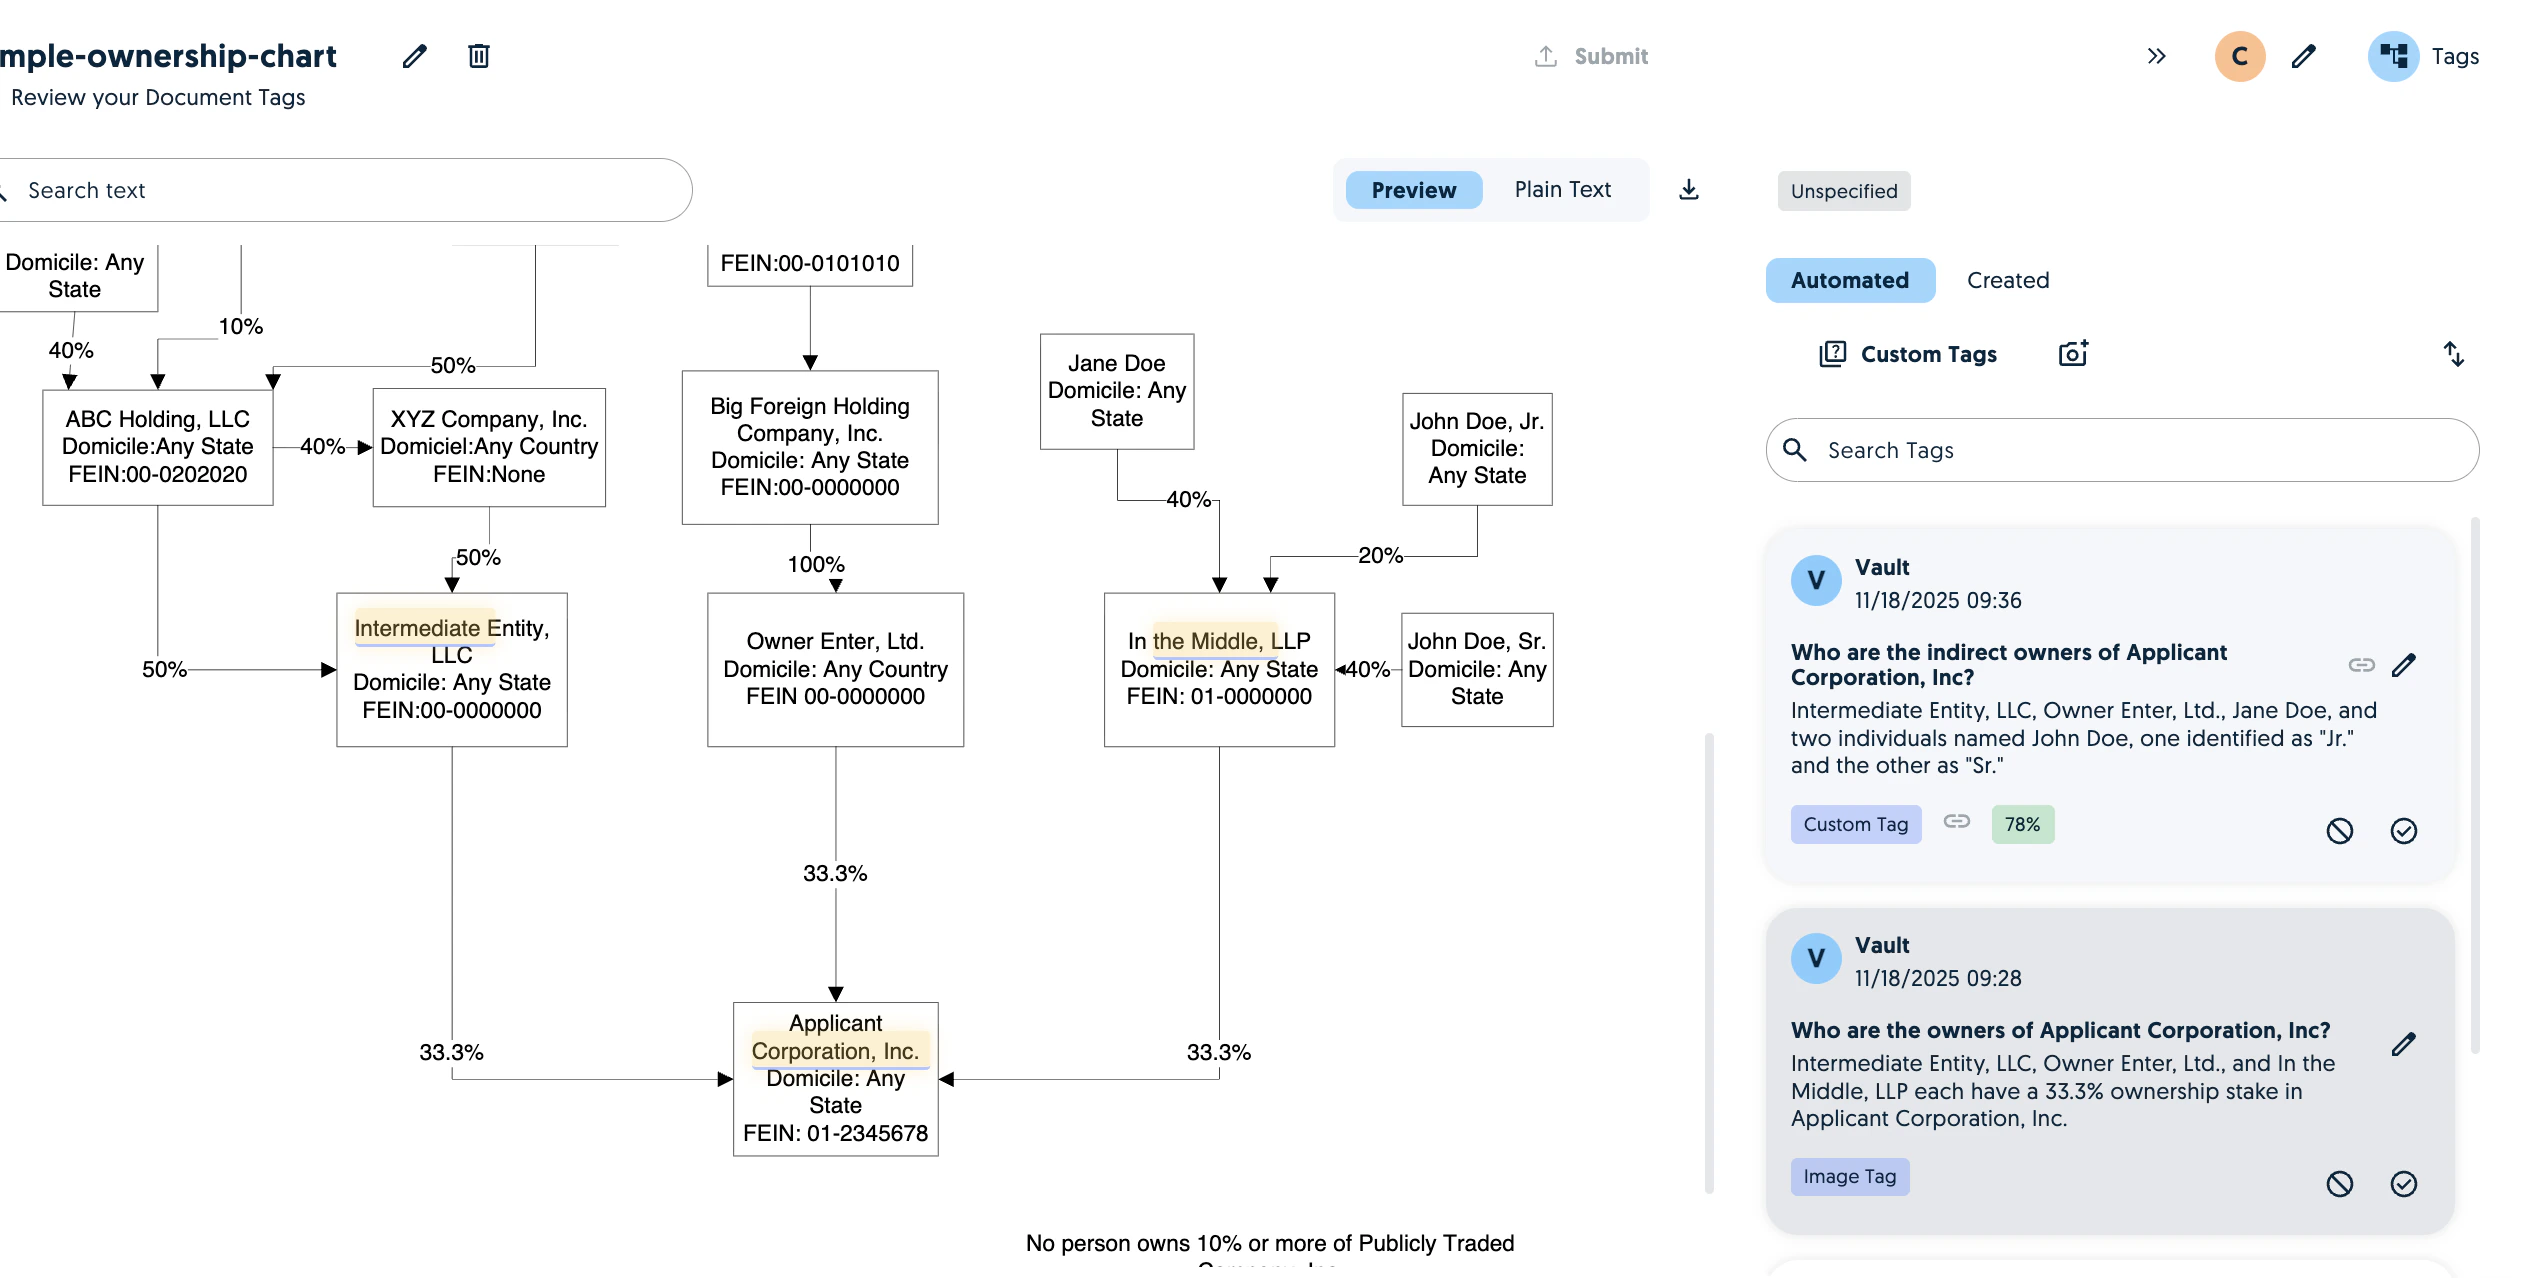Image resolution: width=2524 pixels, height=1278 pixels.
Task: Click the highlighted Intermediate Entity, LLC box
Action: [x=452, y=669]
